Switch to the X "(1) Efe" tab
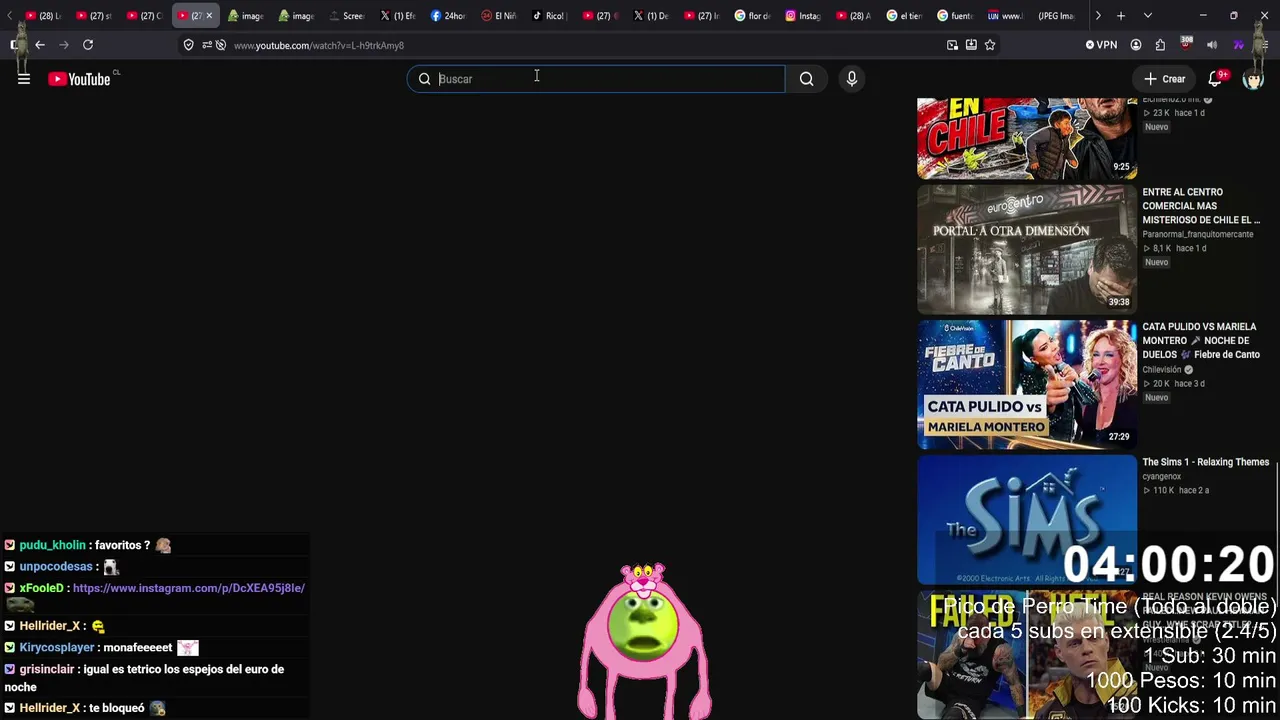This screenshot has height=720, width=1280. tap(398, 16)
